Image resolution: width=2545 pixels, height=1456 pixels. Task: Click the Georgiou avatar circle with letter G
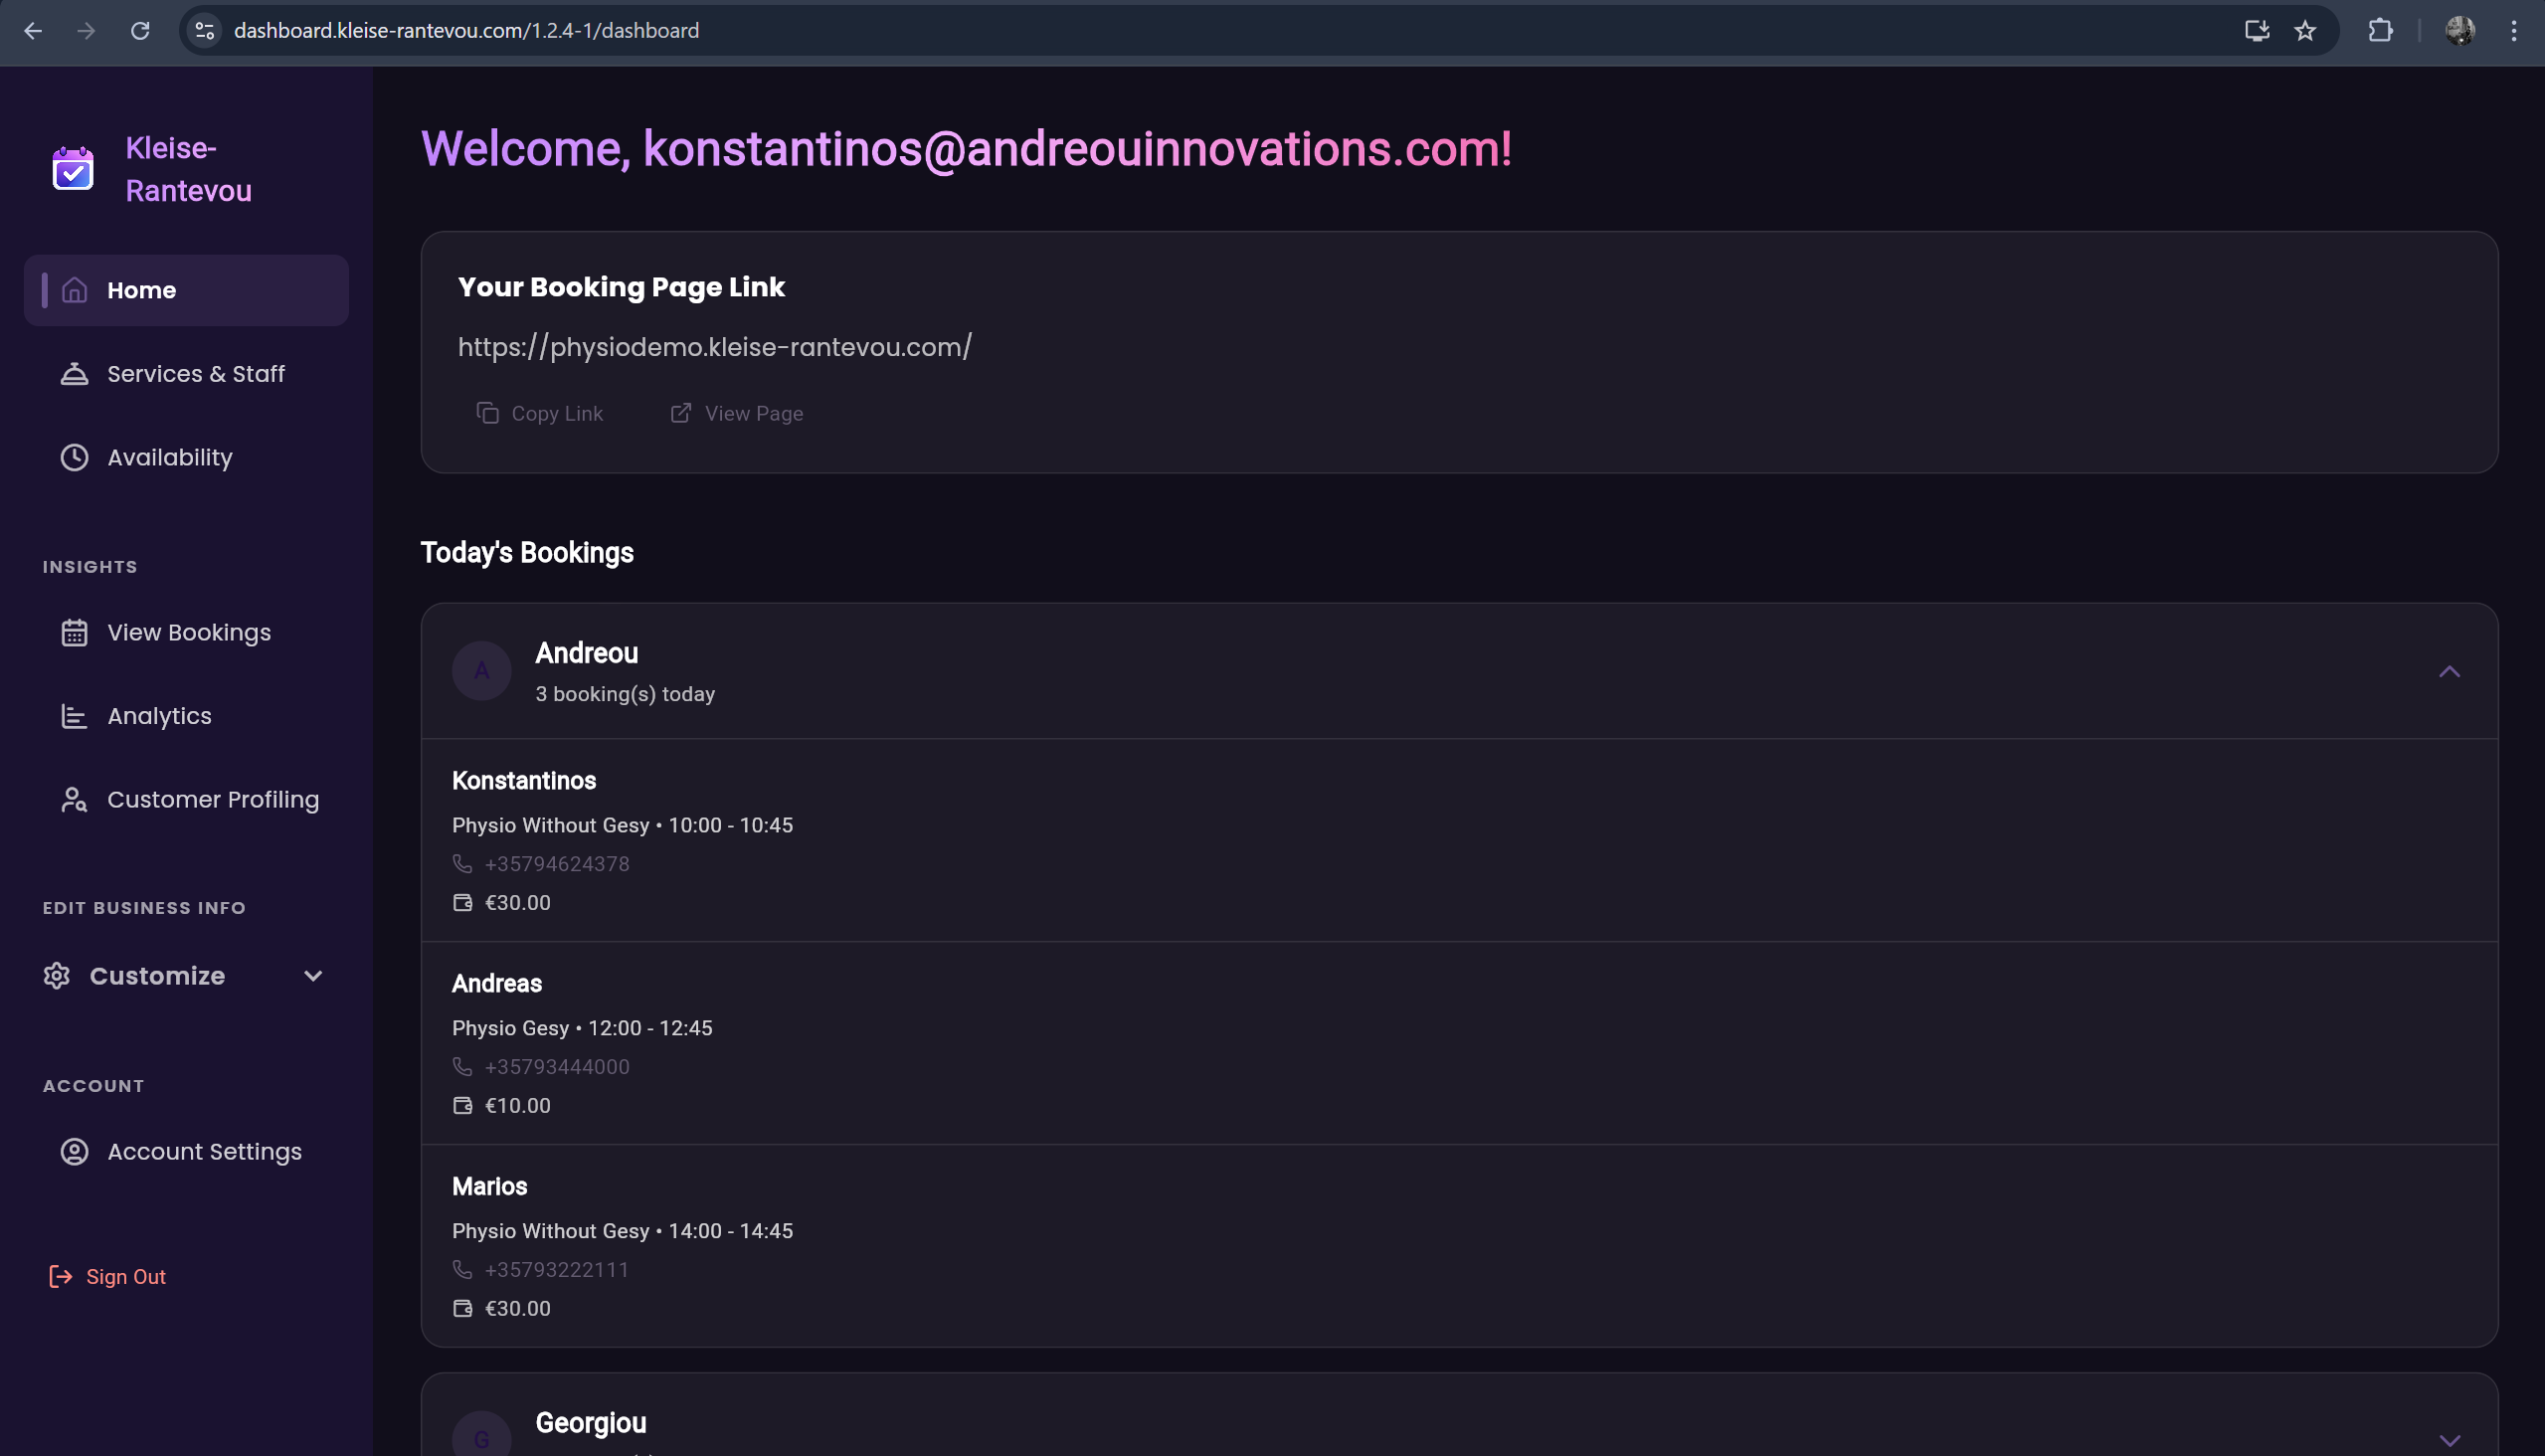[x=482, y=1436]
